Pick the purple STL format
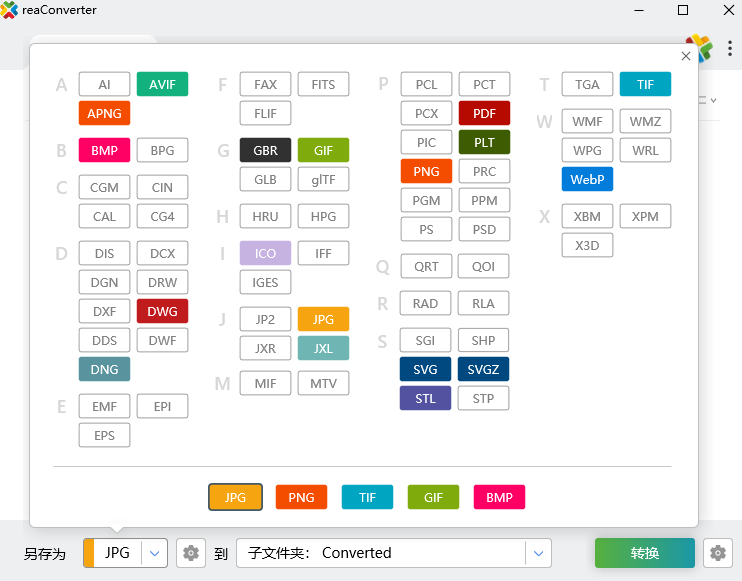Image resolution: width=742 pixels, height=581 pixels. point(425,398)
